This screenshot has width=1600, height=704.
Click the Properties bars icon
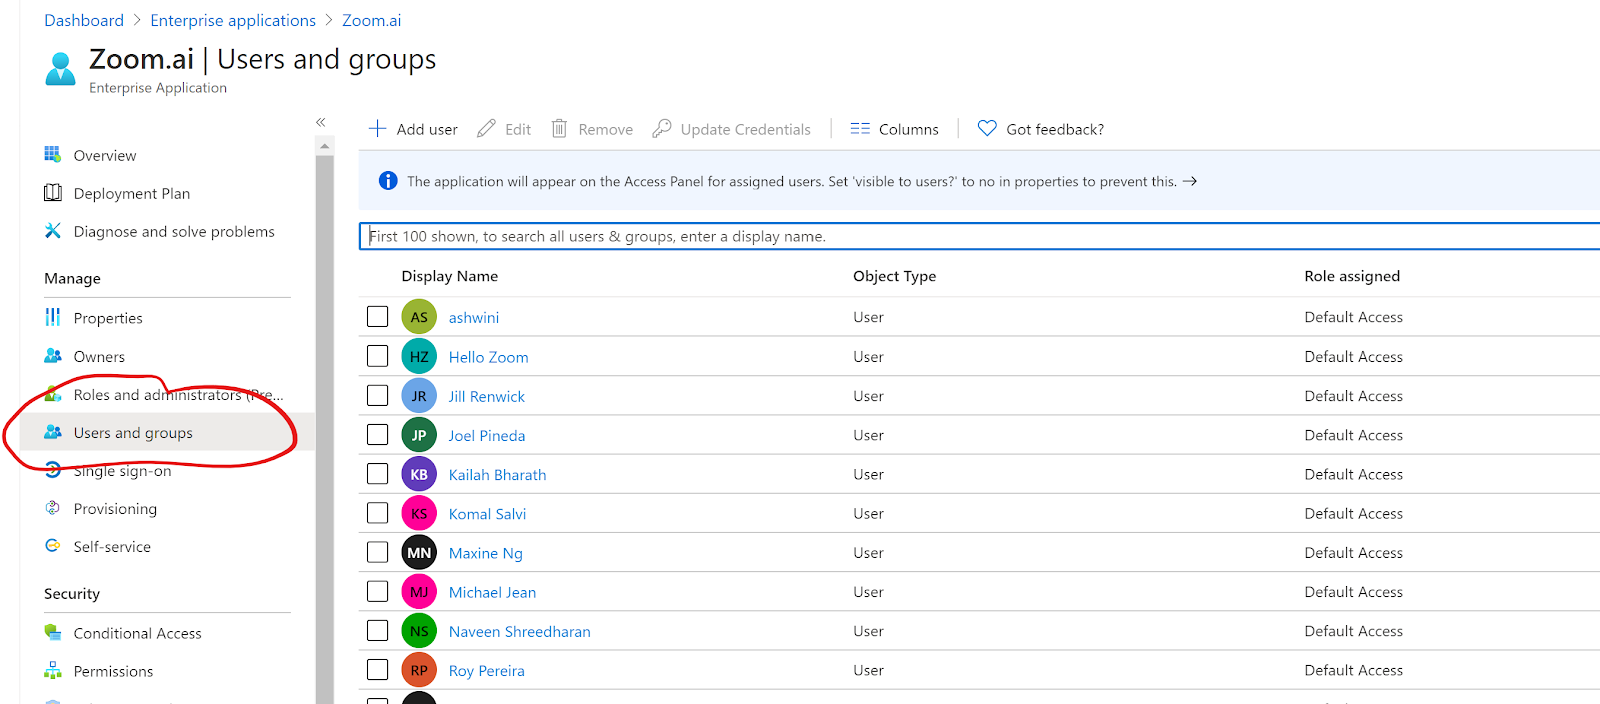pos(53,317)
